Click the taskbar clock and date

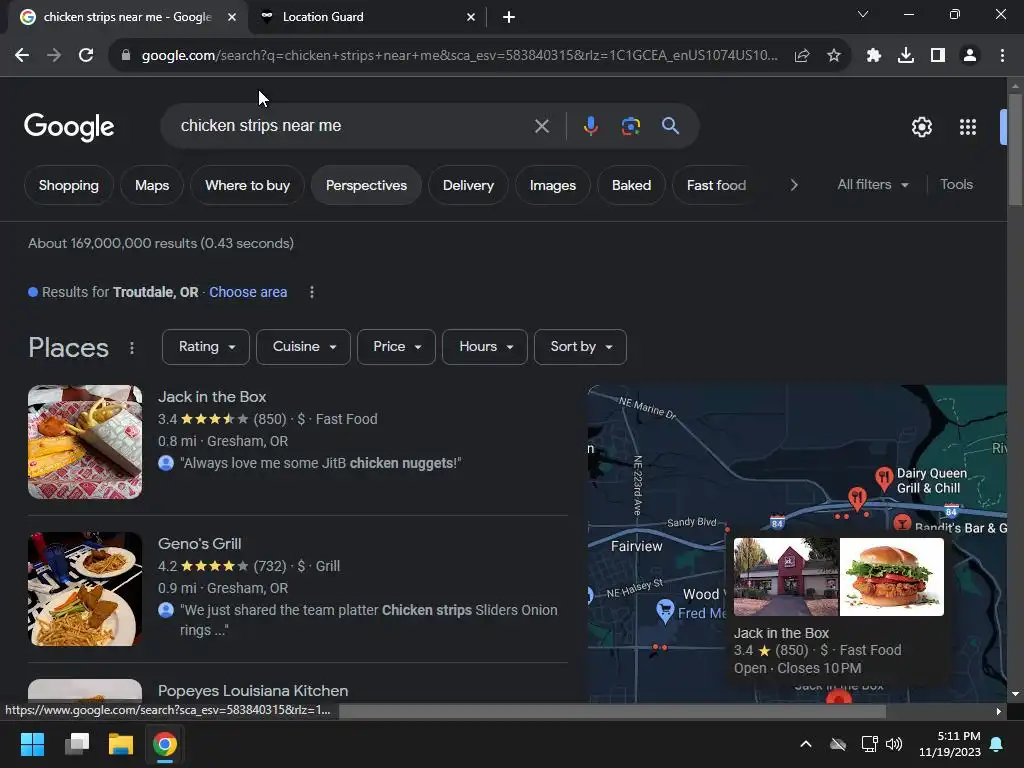(950, 744)
